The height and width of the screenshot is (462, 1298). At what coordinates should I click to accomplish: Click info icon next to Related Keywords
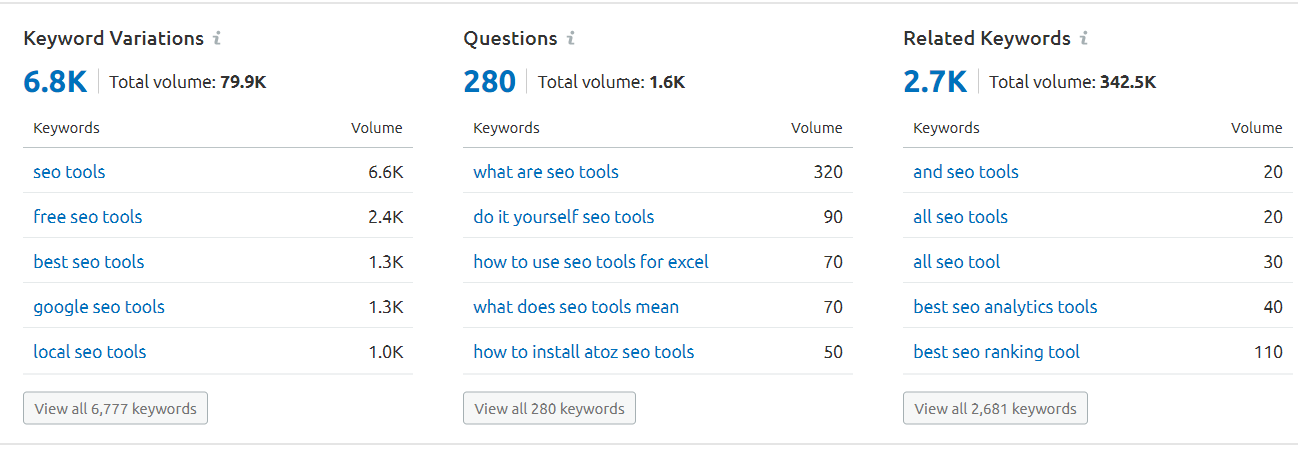coord(1084,39)
